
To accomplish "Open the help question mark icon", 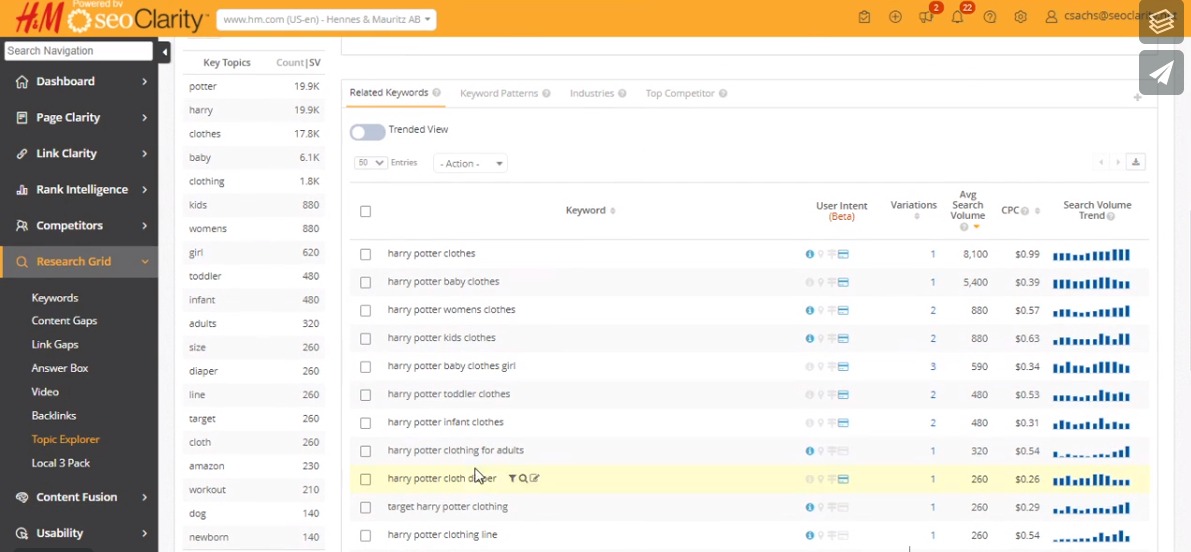I will (990, 17).
